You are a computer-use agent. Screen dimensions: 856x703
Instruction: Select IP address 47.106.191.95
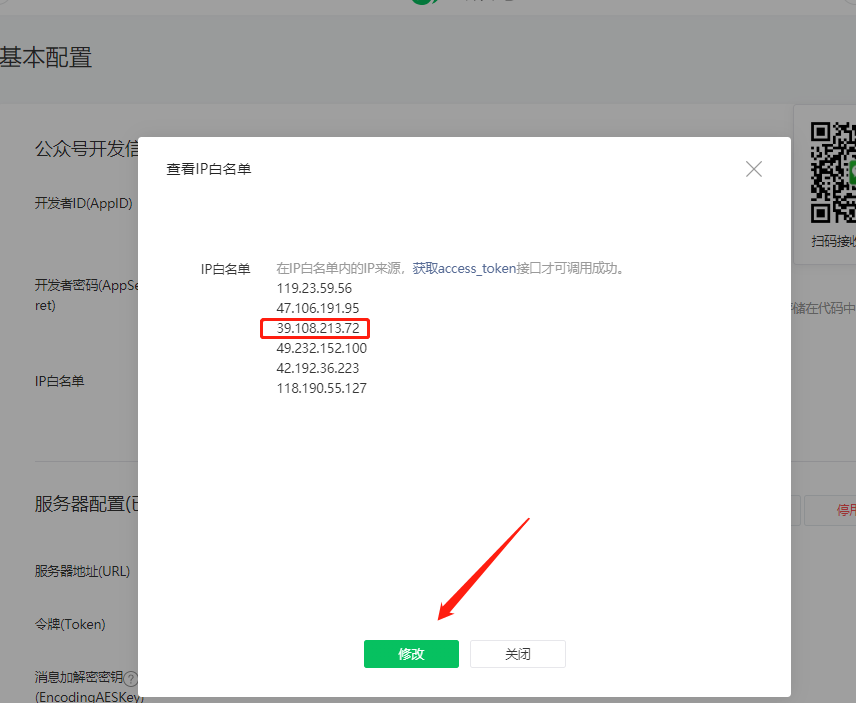(318, 308)
